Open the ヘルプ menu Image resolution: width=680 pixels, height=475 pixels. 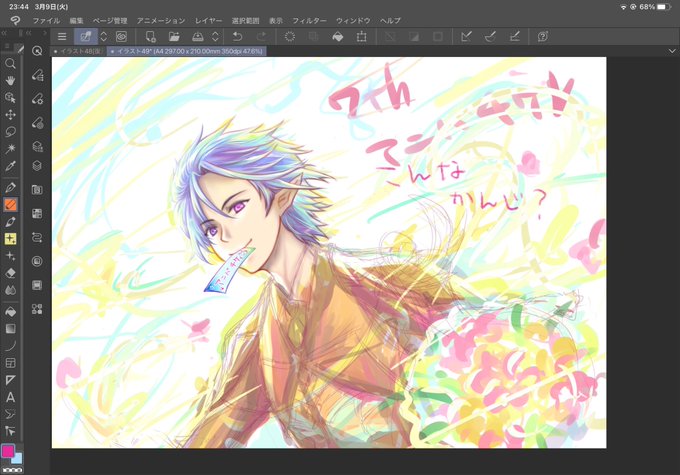390,20
